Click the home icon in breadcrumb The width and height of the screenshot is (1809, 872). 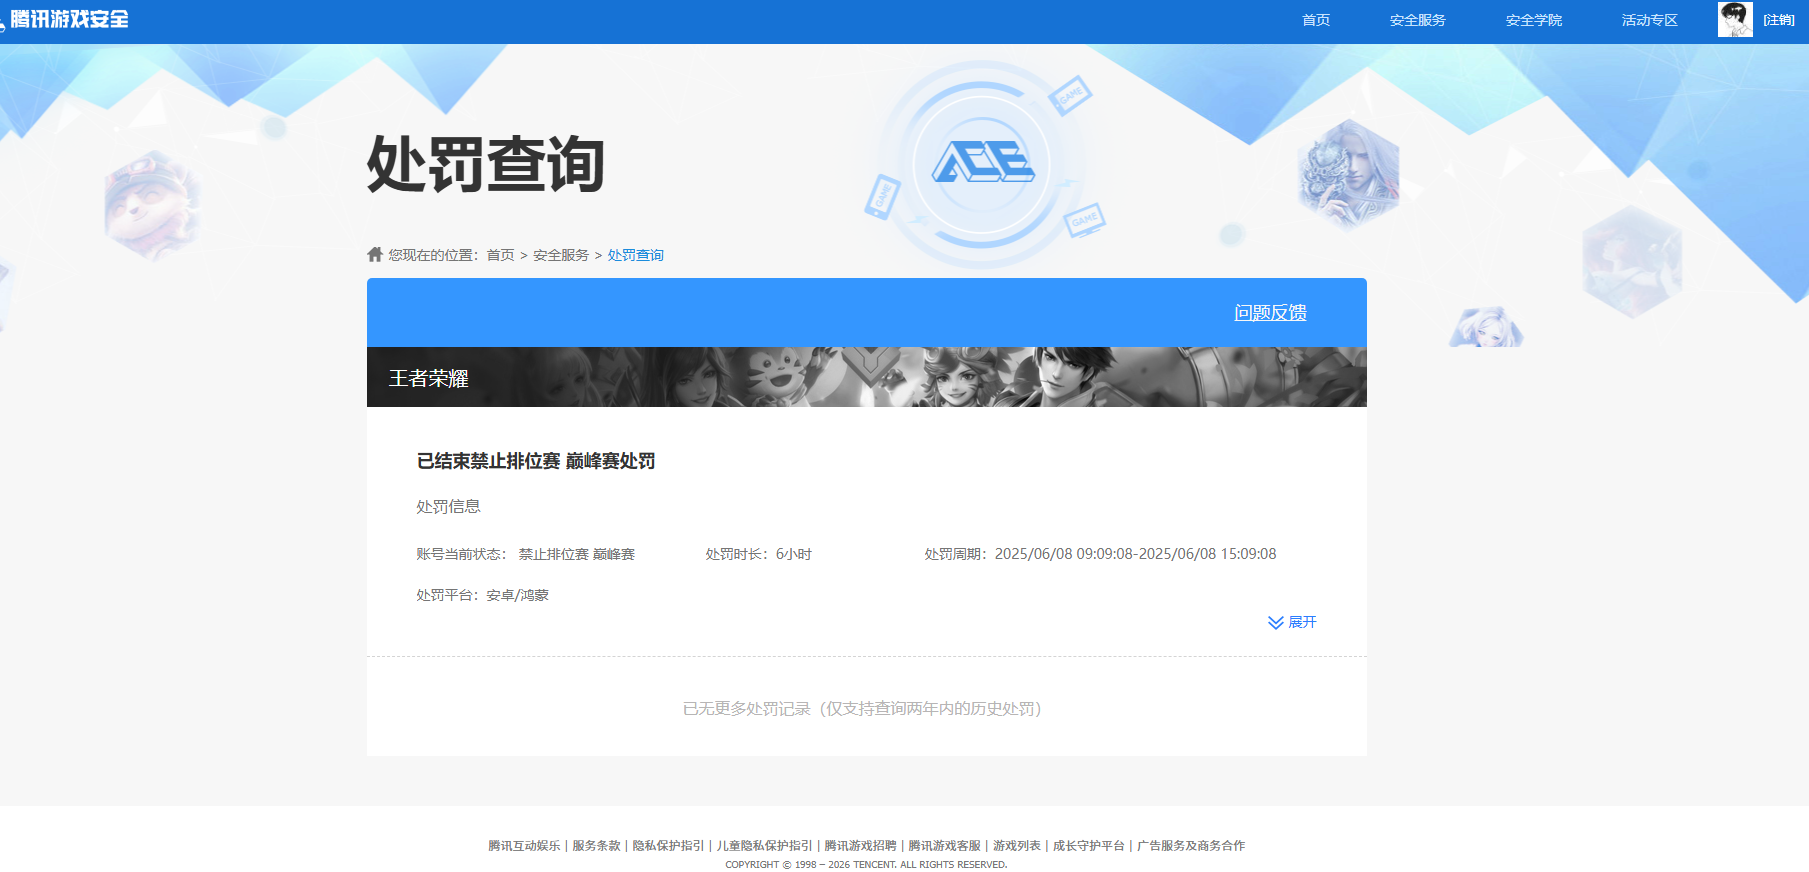pos(375,254)
